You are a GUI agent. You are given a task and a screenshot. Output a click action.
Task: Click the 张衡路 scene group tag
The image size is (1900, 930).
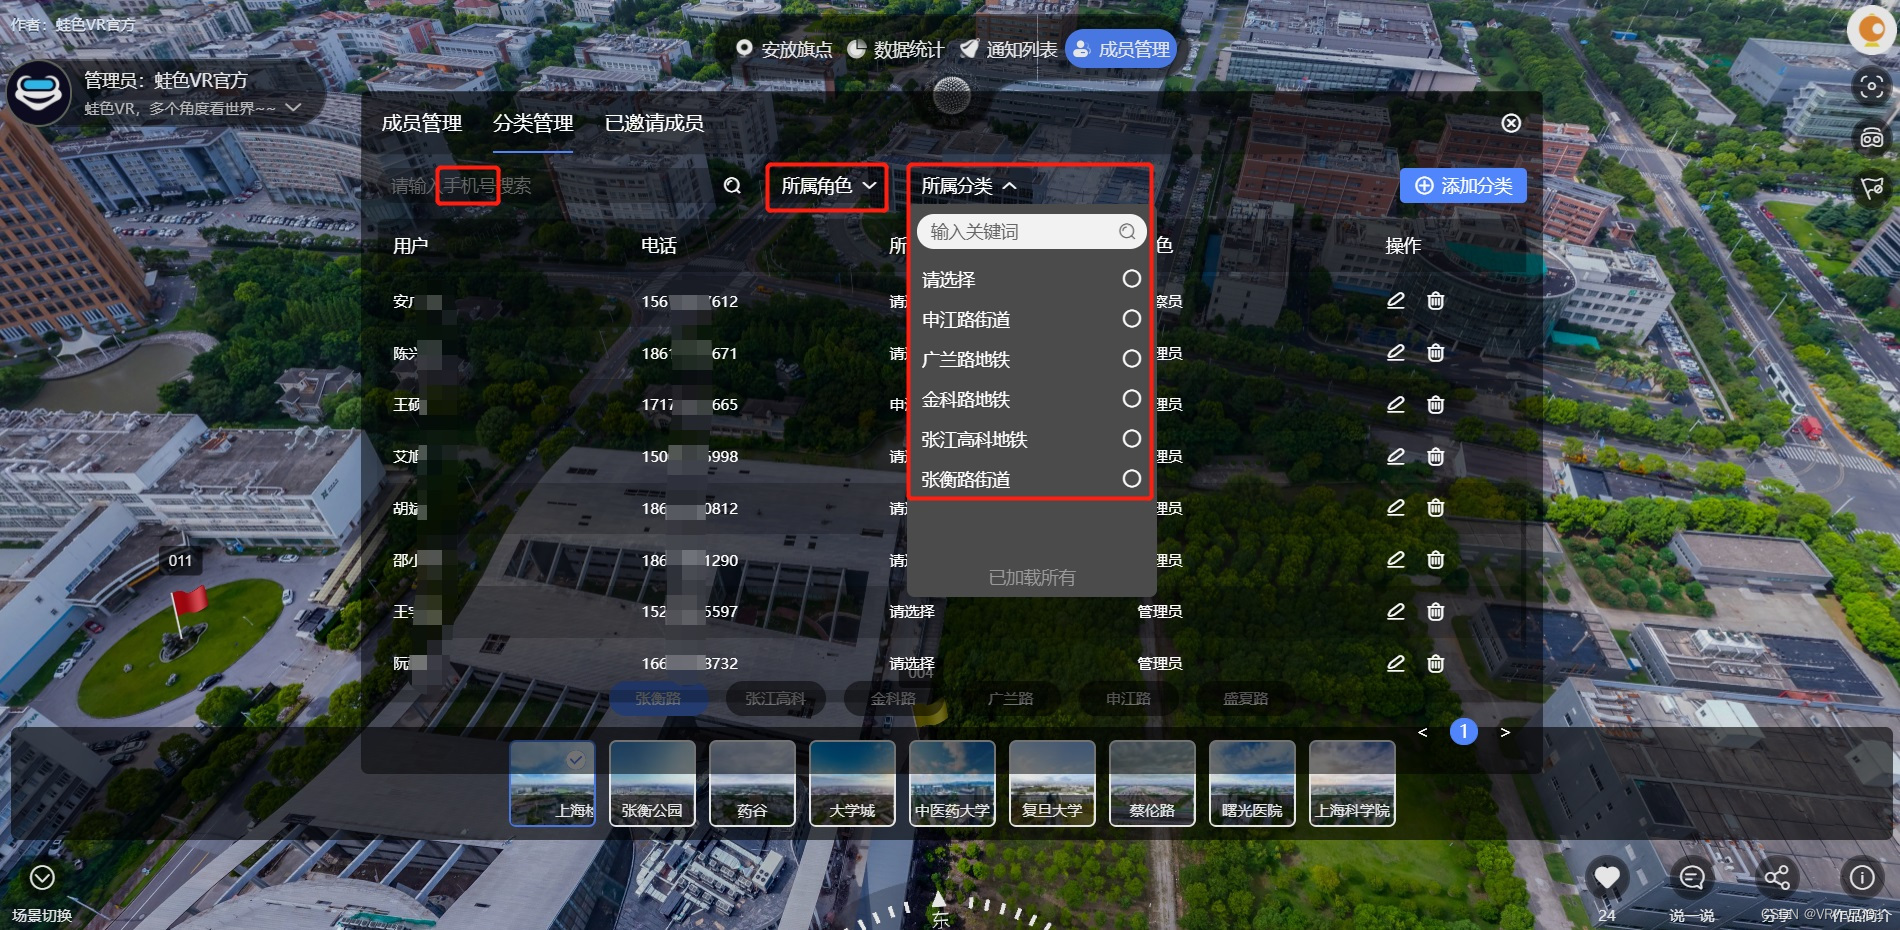coord(658,699)
